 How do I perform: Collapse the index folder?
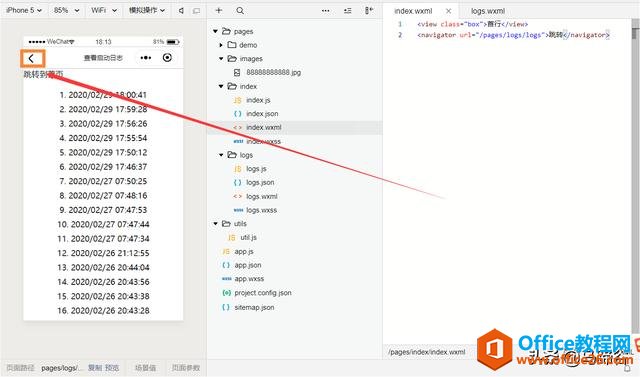pyautogui.click(x=221, y=86)
